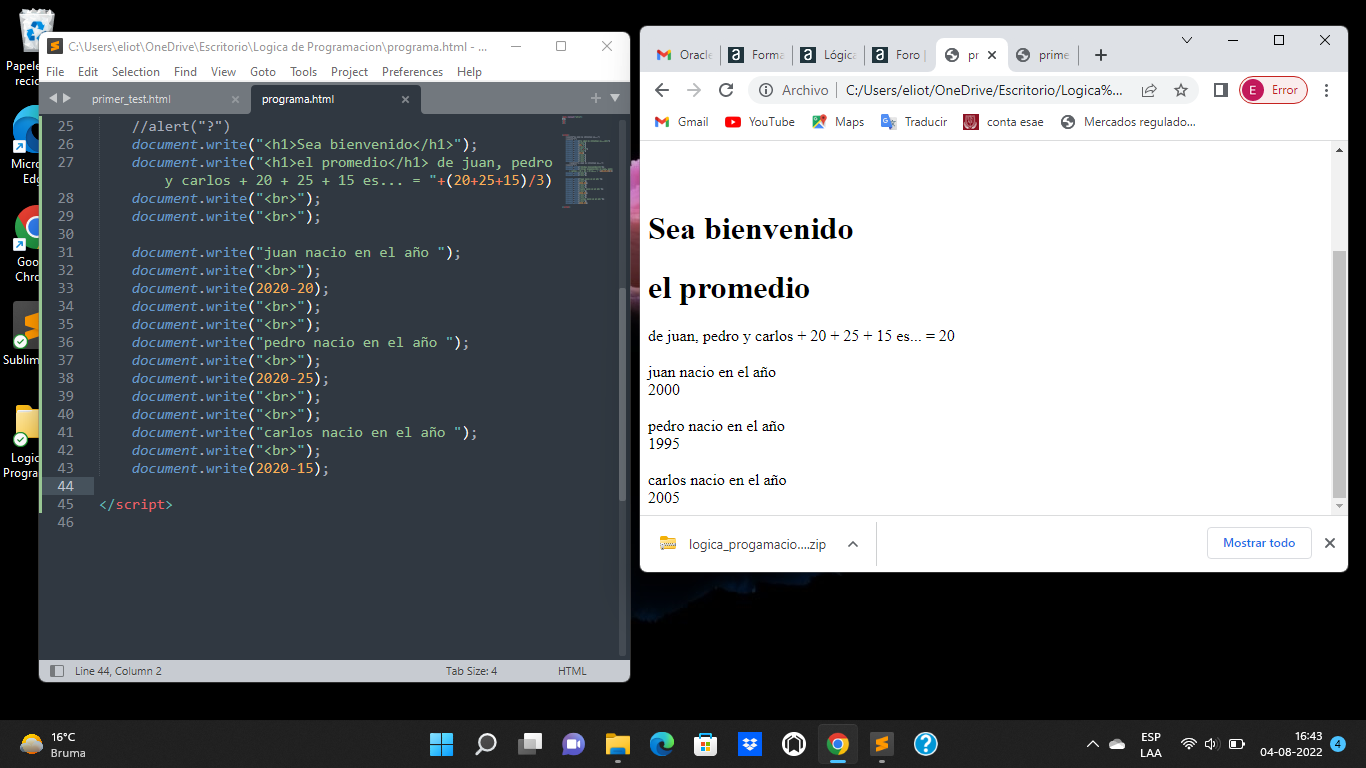The height and width of the screenshot is (768, 1366).
Task: Click the closing script tag line
Action: pos(136,504)
